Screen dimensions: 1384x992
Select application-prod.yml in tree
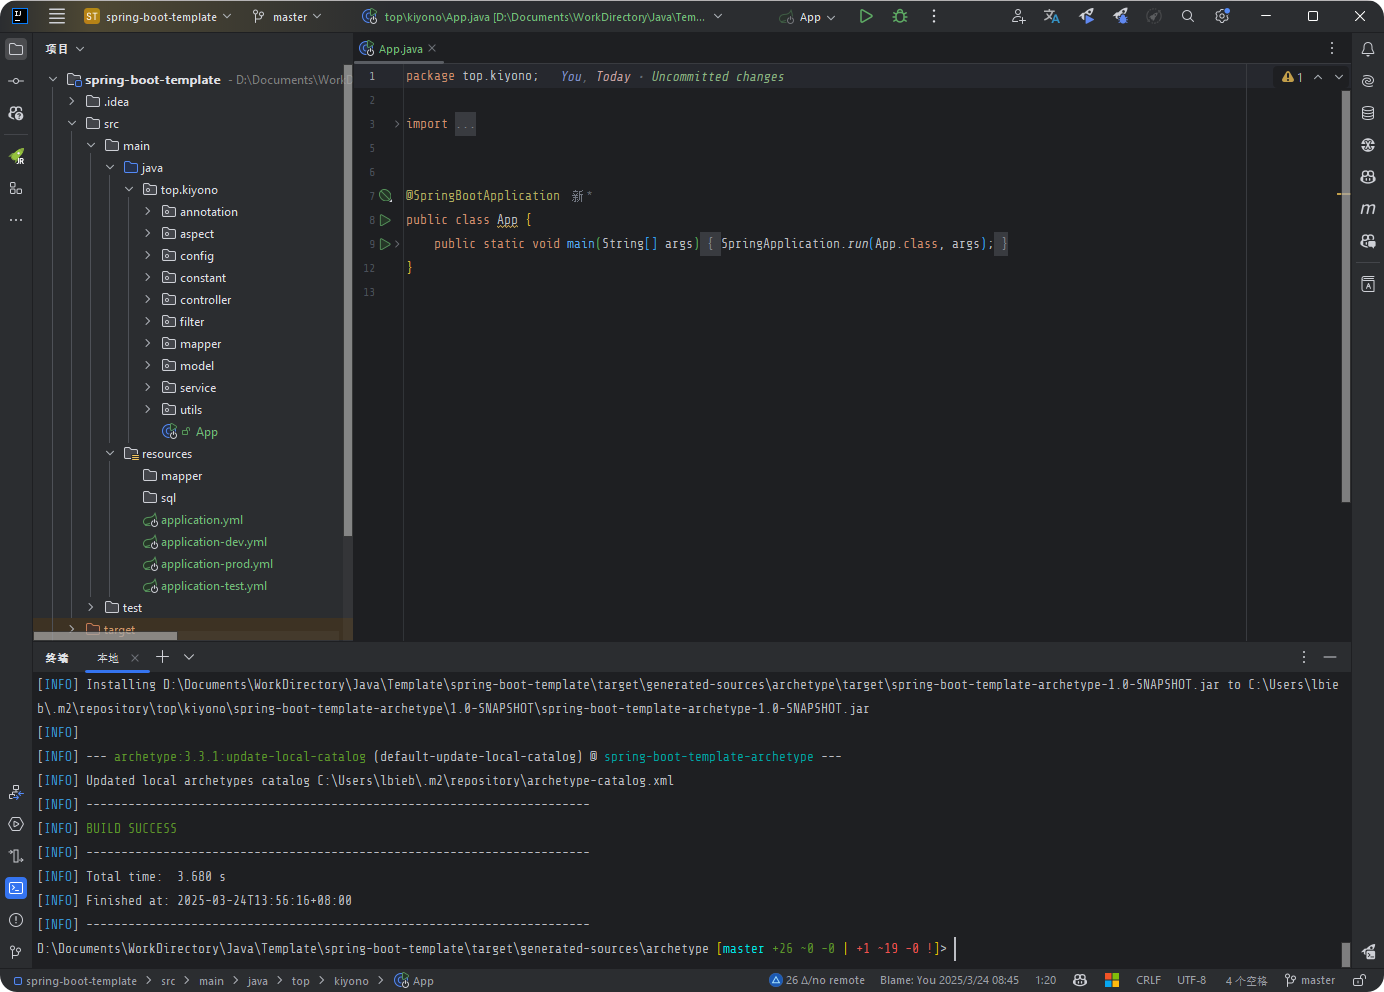click(x=216, y=564)
